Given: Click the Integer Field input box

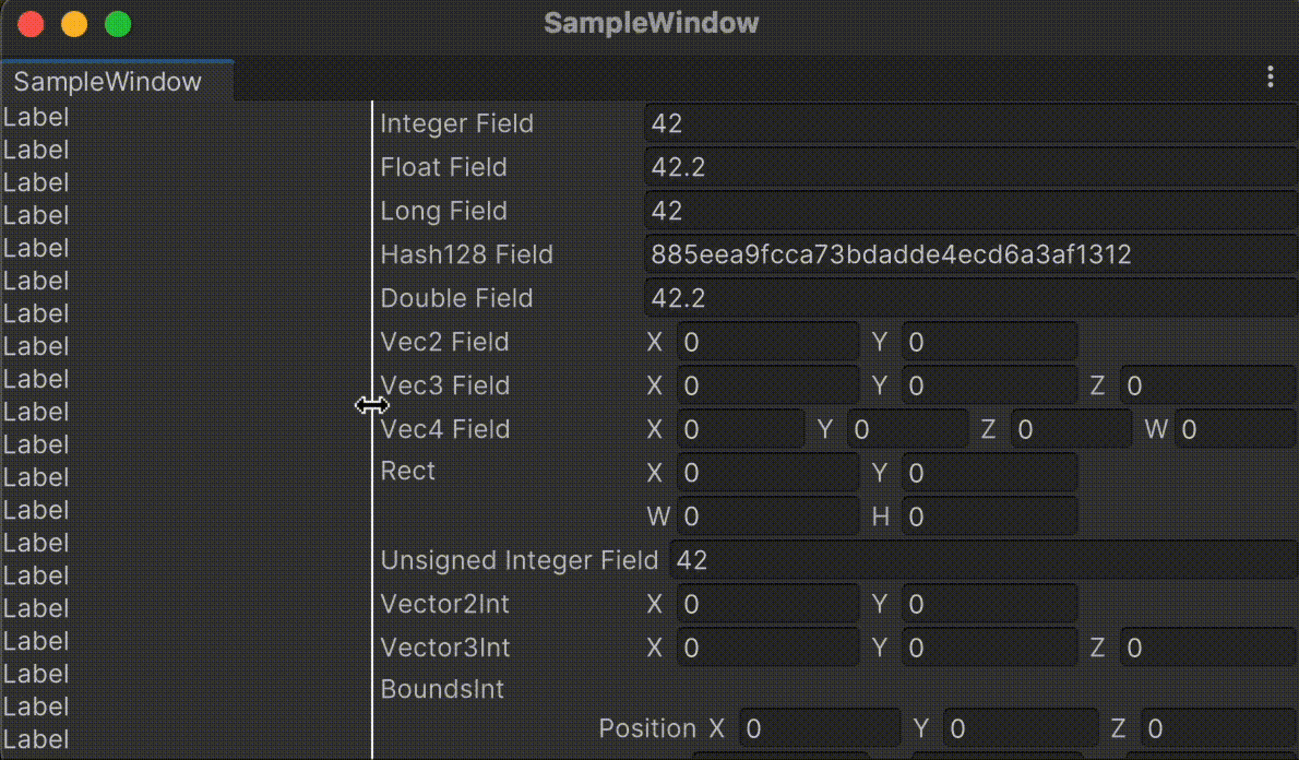Looking at the screenshot, I should [970, 124].
